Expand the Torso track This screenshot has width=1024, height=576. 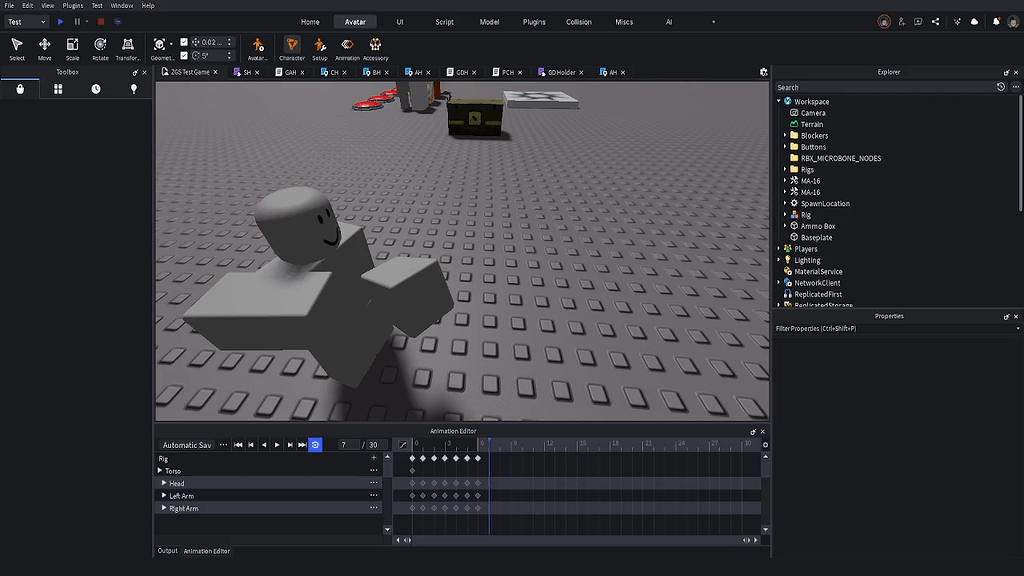tap(159, 470)
